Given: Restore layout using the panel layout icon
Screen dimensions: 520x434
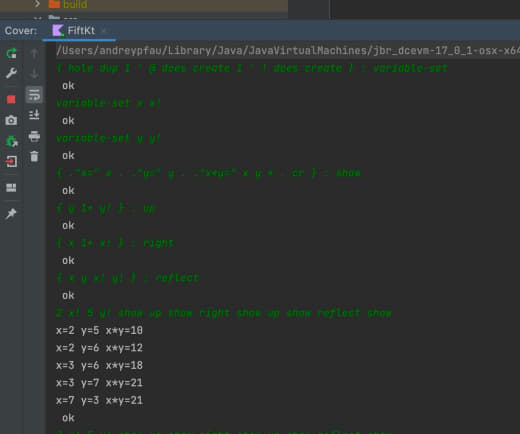Looking at the screenshot, I should [x=11, y=188].
